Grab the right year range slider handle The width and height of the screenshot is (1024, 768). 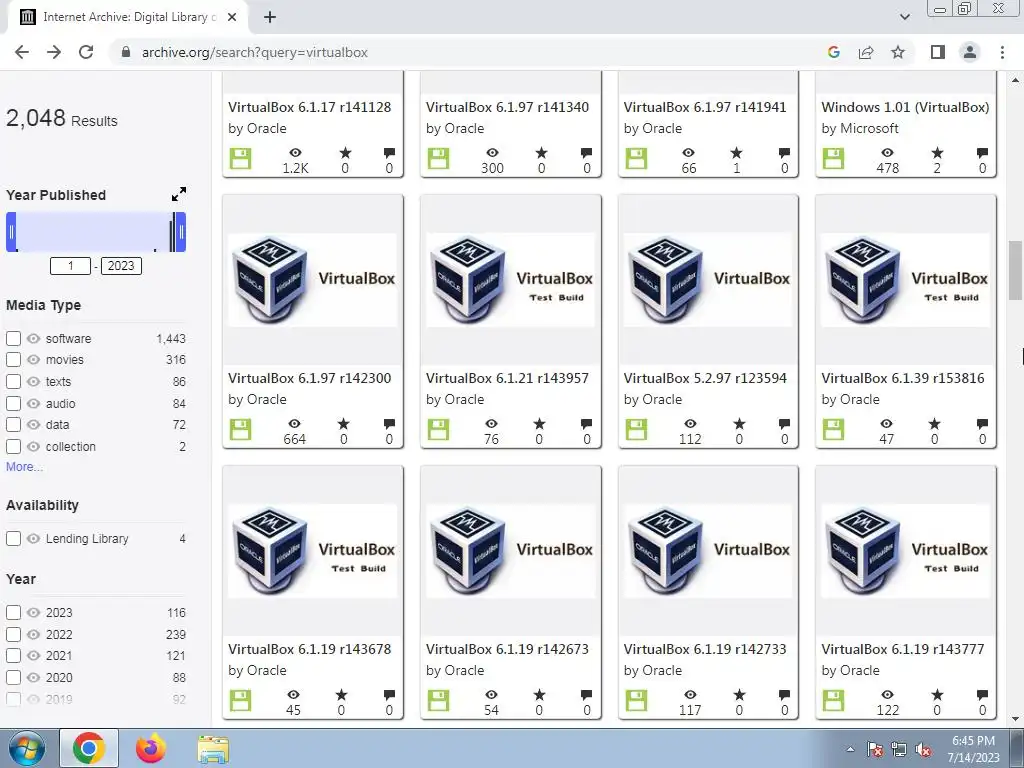tap(181, 232)
